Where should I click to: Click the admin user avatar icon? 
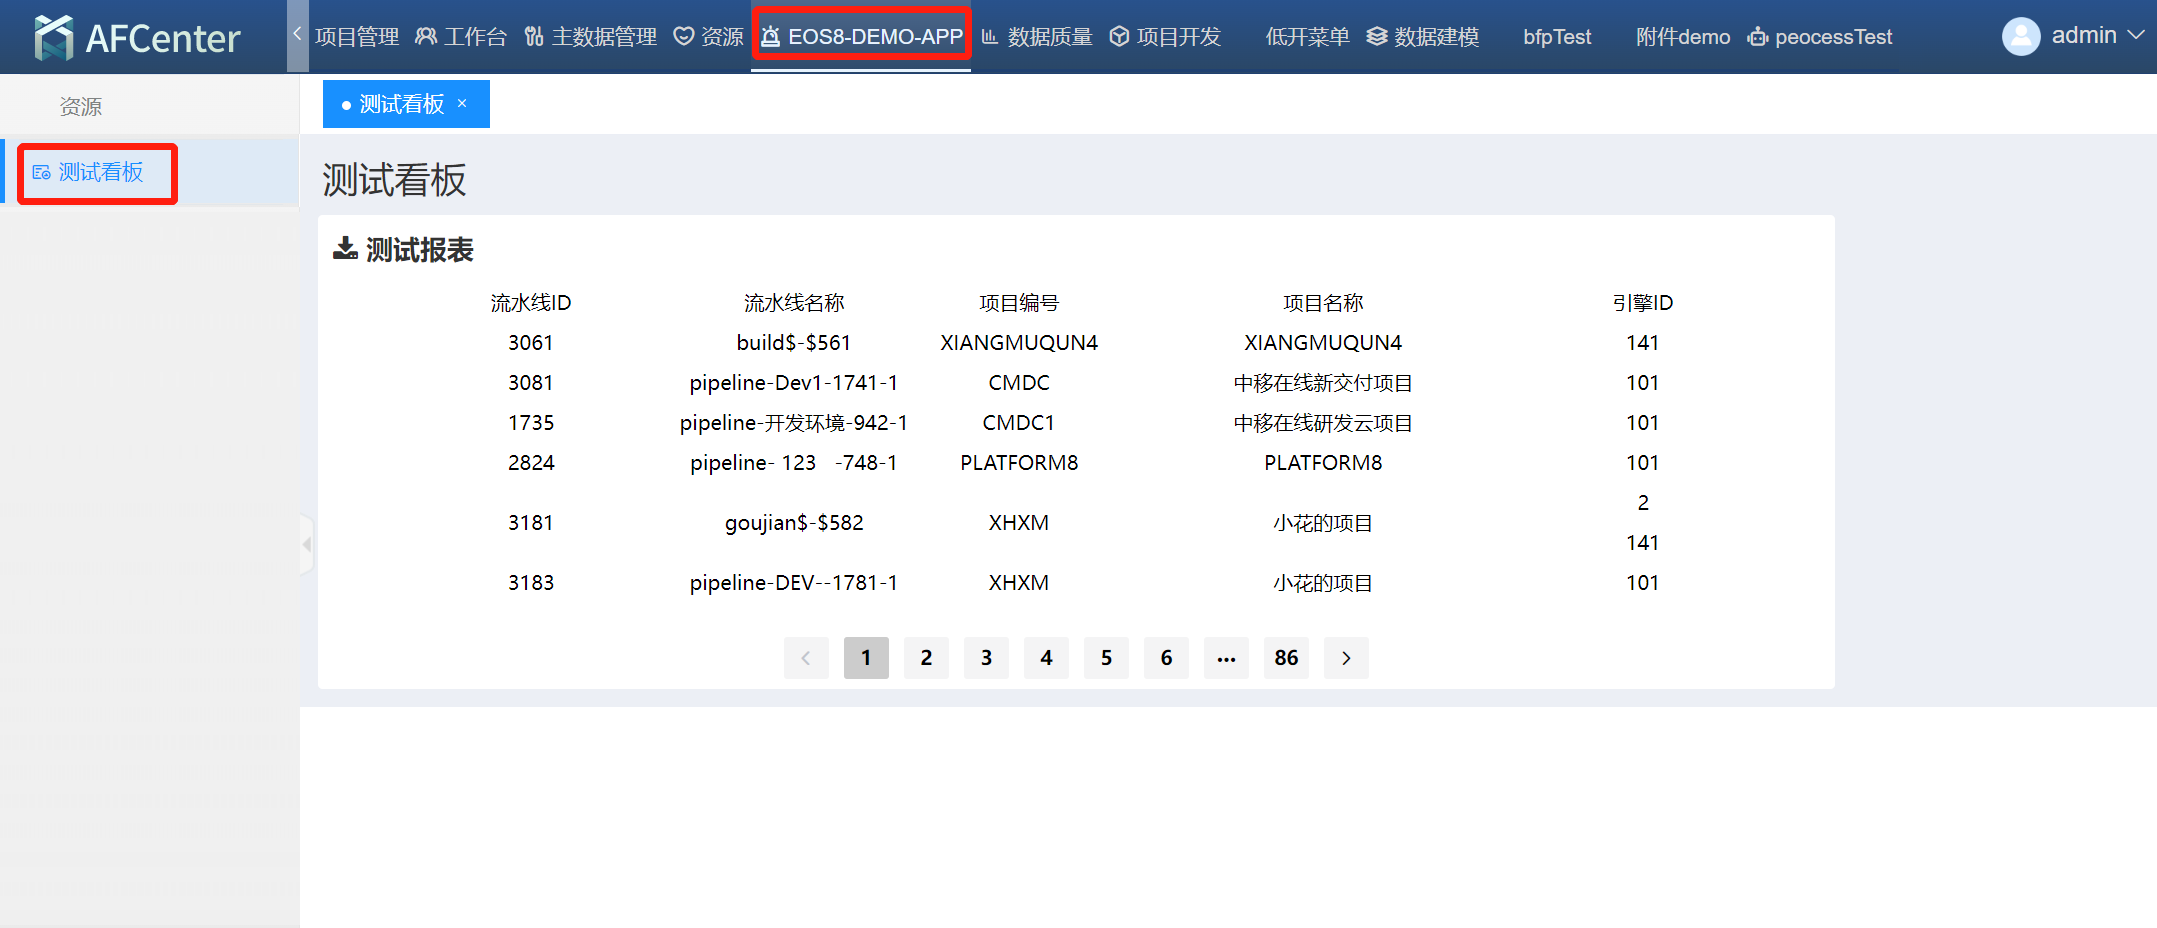tap(2020, 37)
